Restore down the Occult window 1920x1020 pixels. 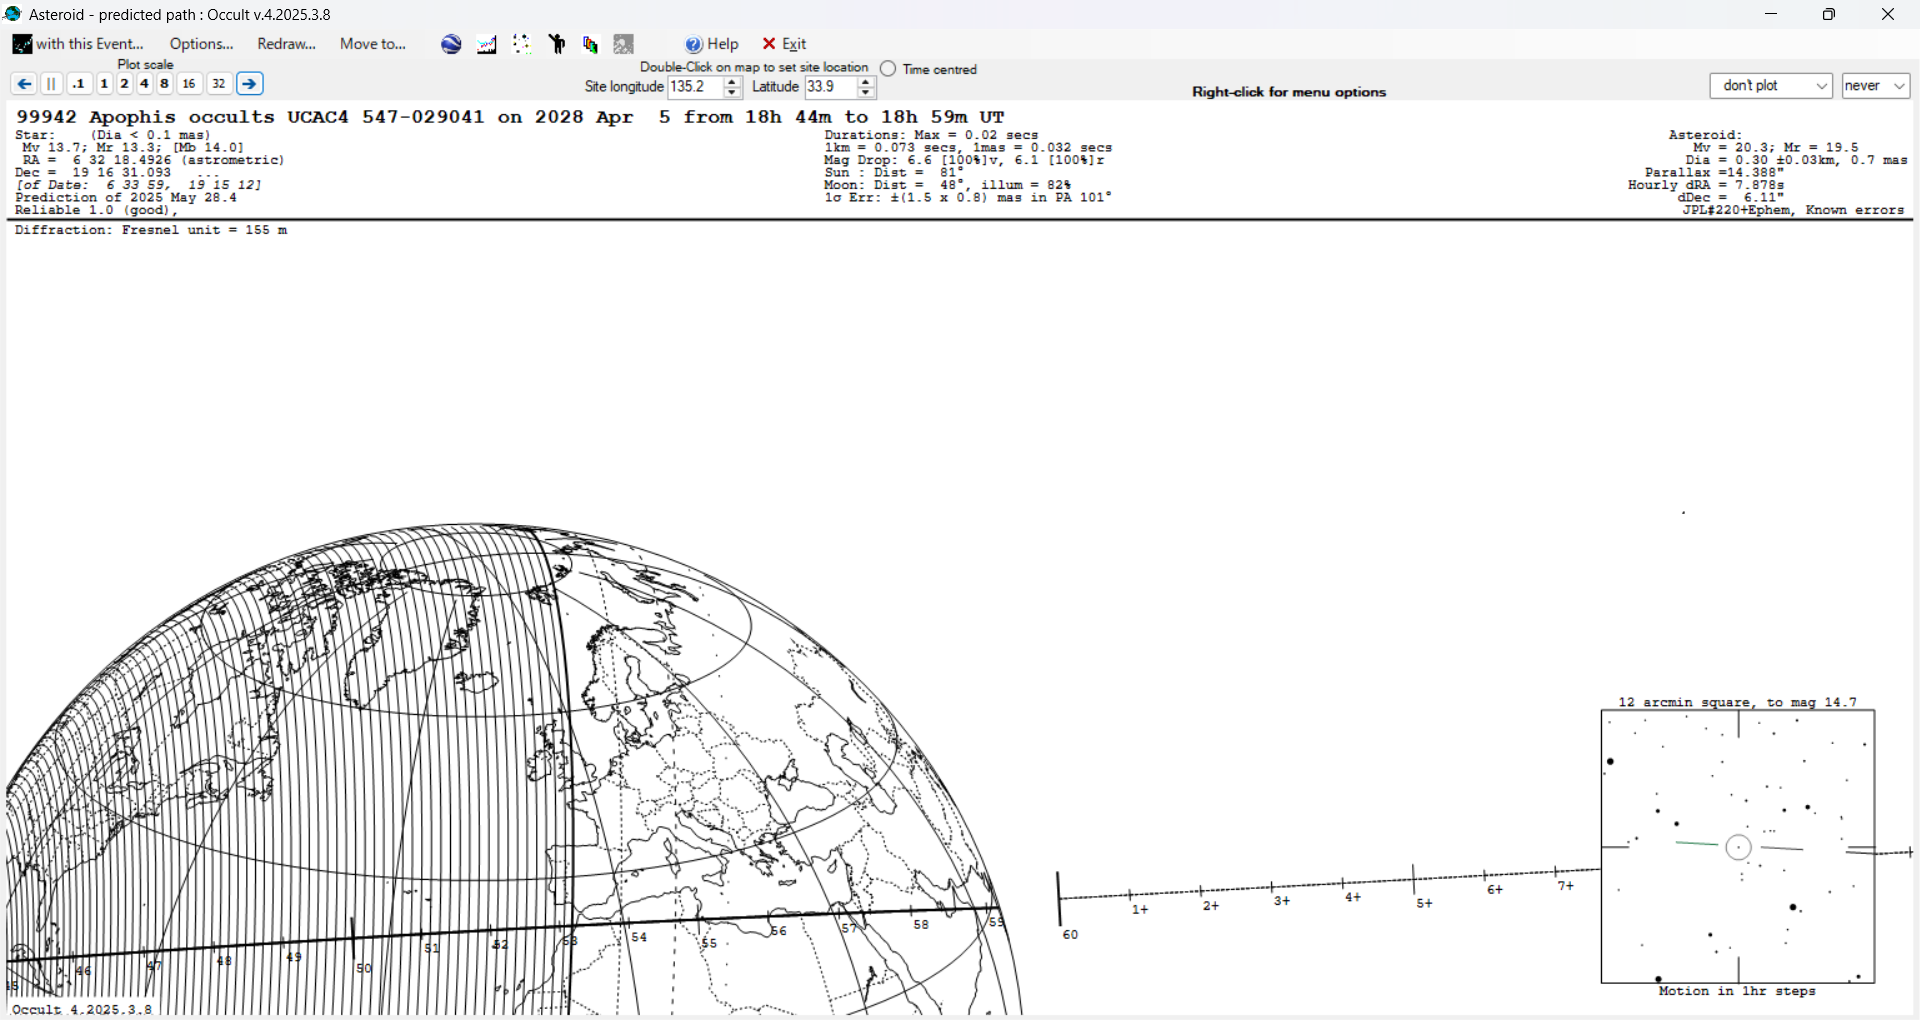(1829, 14)
